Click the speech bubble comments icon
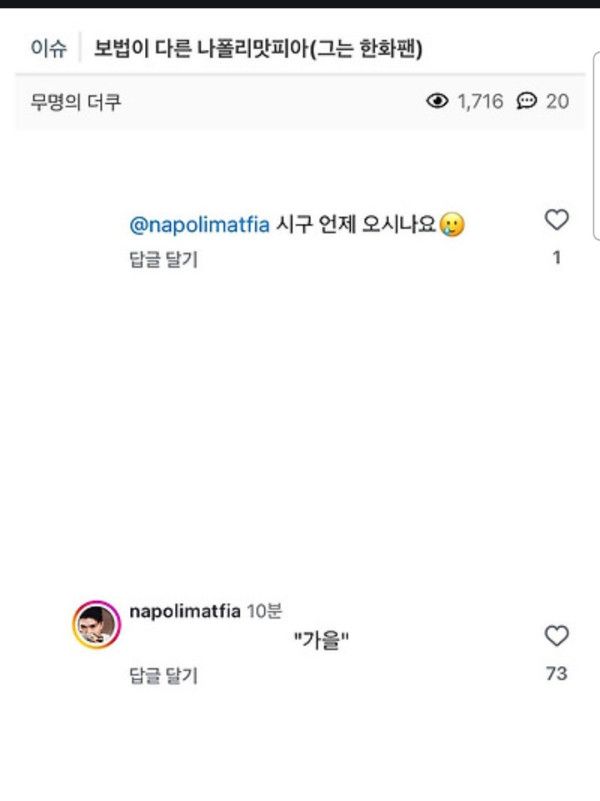Viewport: 600px width, 801px height. click(526, 101)
